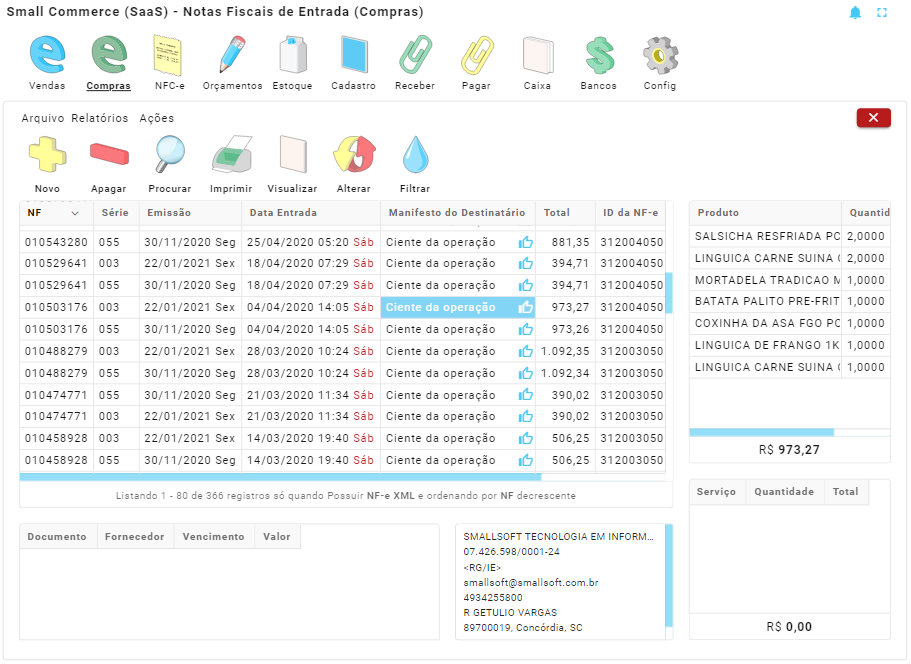Click the Imprimir printer icon
Image resolution: width=911 pixels, height=664 pixels.
(x=231, y=157)
